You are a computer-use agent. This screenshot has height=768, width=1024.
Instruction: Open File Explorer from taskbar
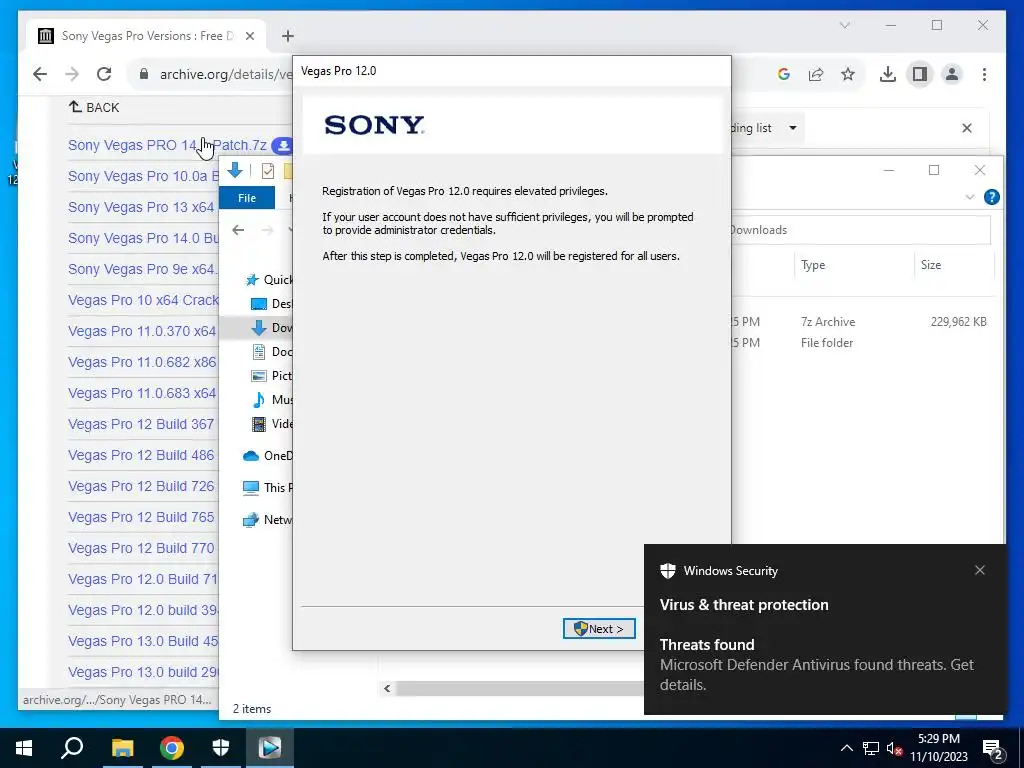coord(122,748)
